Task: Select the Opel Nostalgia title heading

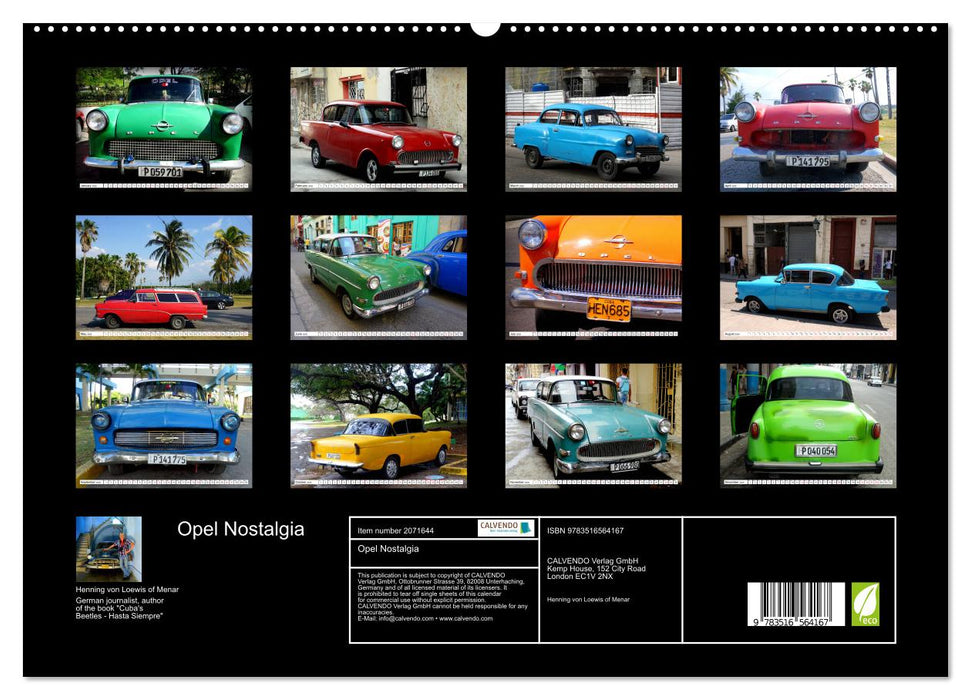Action: [x=240, y=530]
